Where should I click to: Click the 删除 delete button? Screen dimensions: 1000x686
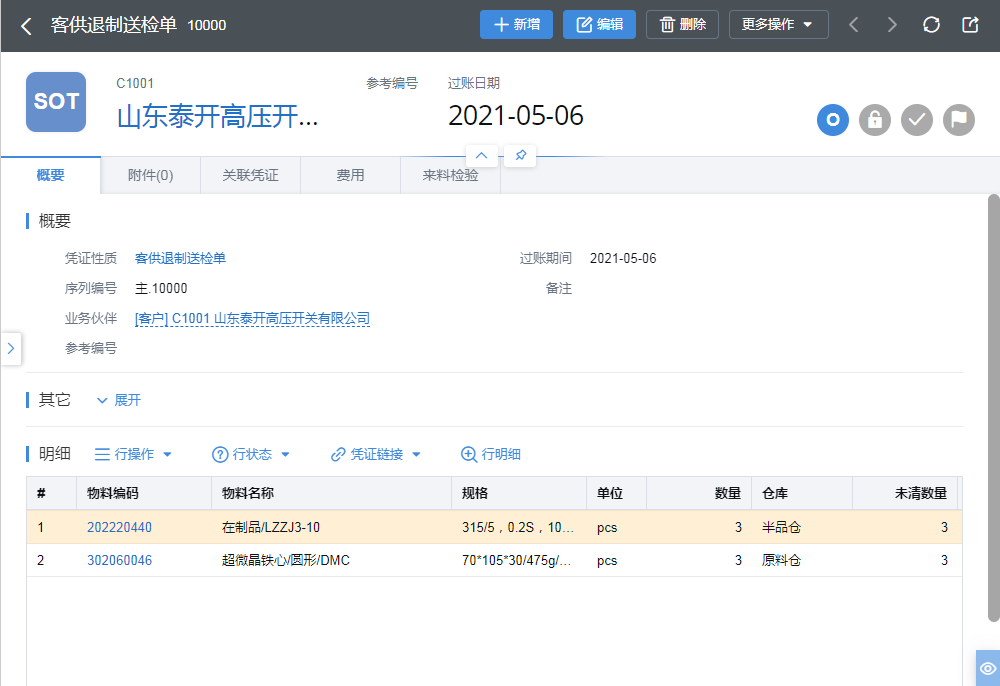click(x=682, y=25)
